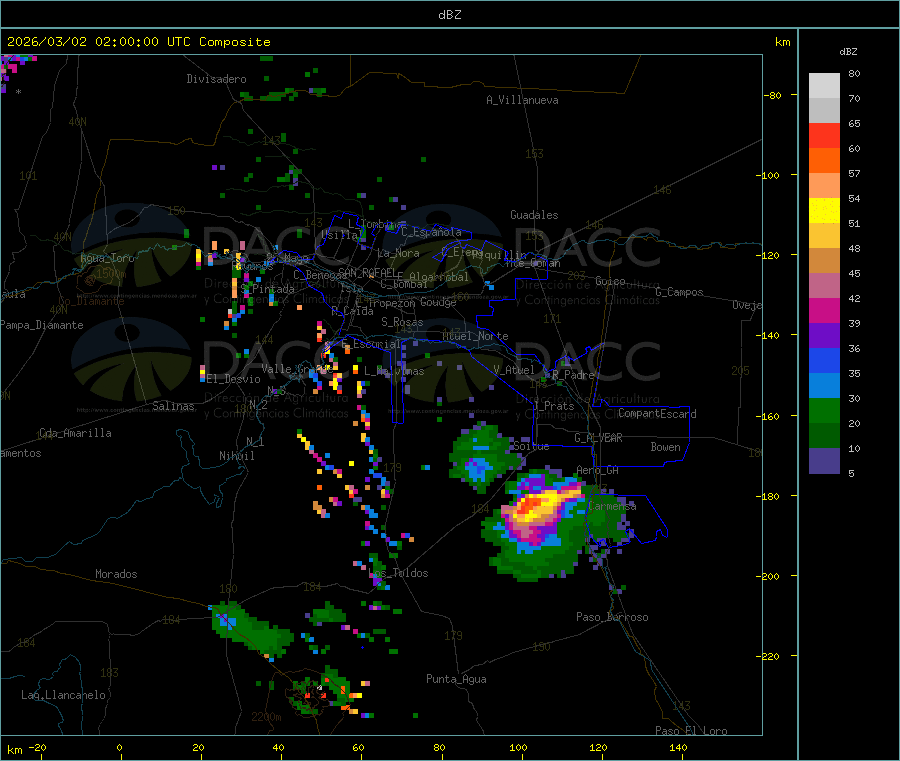Click the El_Desvio place label
The height and width of the screenshot is (761, 900).
[233, 379]
